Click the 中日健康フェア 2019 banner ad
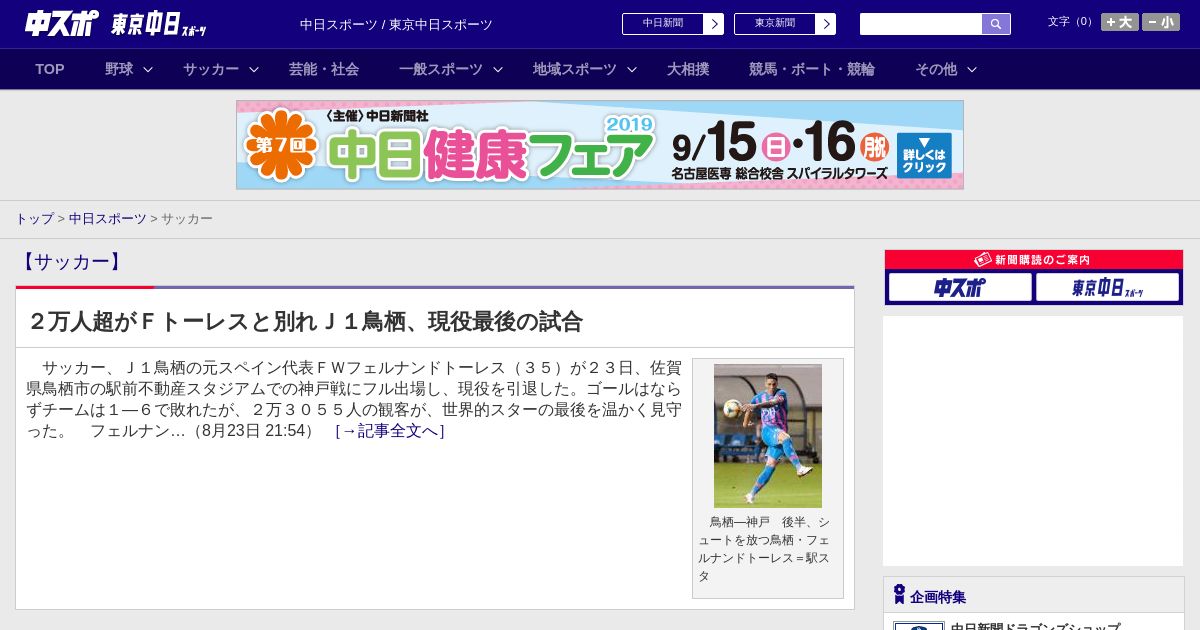The height and width of the screenshot is (630, 1200). (600, 145)
